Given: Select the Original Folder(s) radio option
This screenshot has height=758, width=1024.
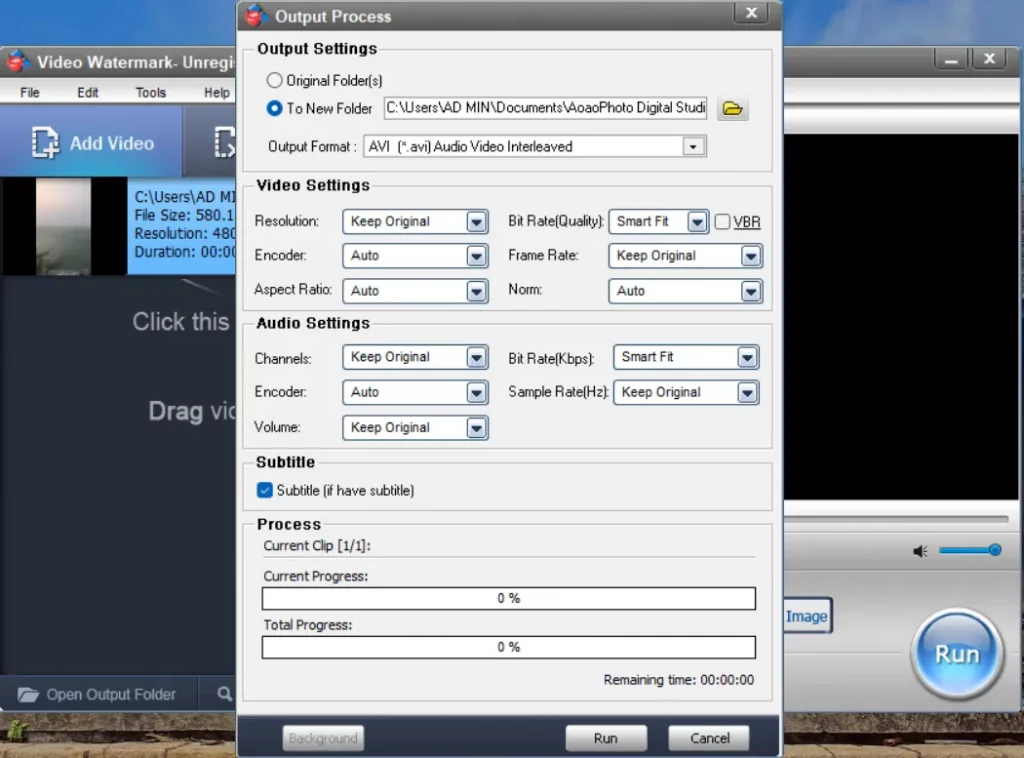Looking at the screenshot, I should tap(274, 80).
